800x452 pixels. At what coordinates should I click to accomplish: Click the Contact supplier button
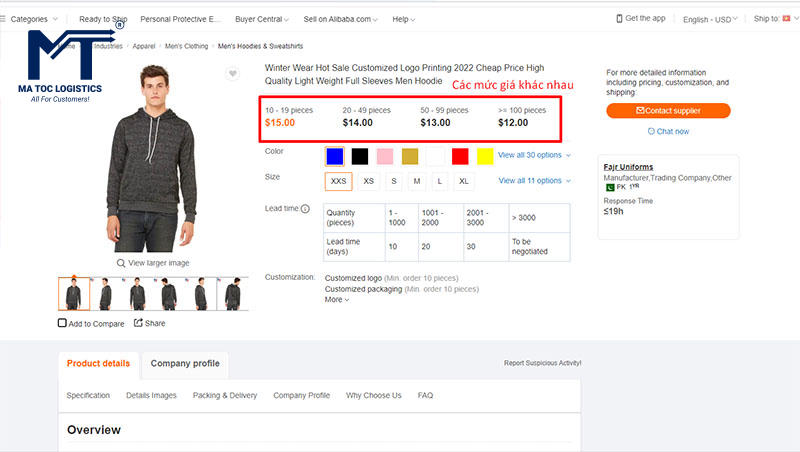pos(668,110)
